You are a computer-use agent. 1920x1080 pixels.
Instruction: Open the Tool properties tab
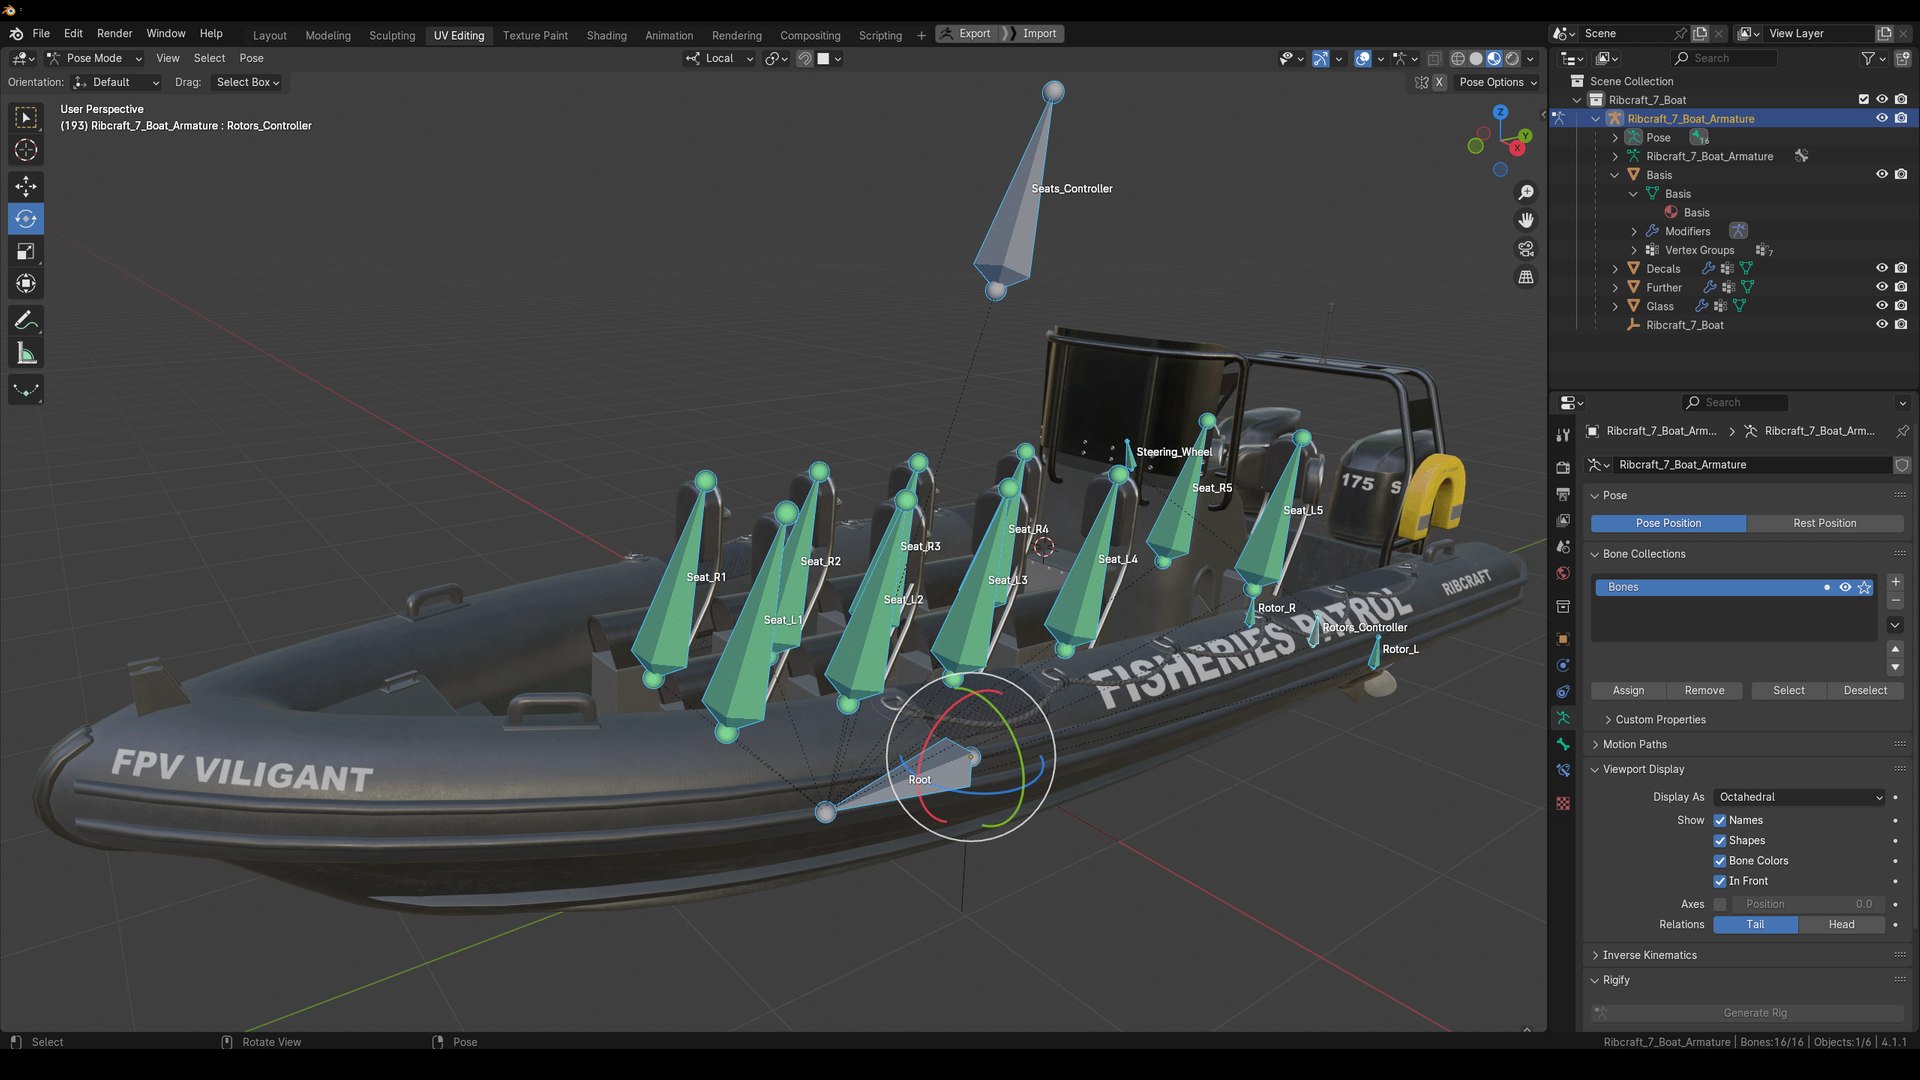click(x=1563, y=435)
